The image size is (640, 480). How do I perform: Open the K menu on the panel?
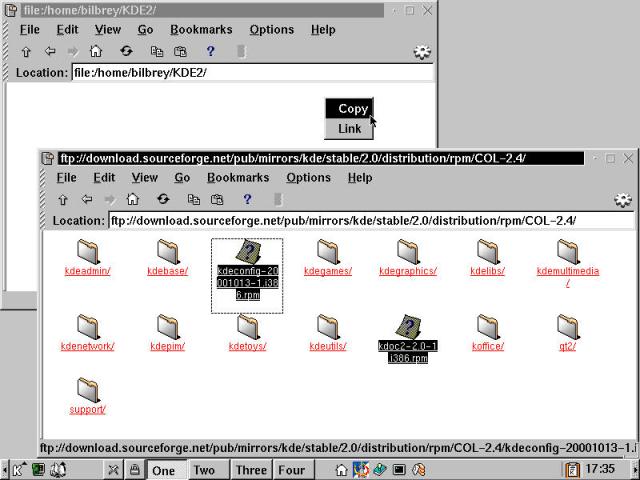pyautogui.click(x=17, y=470)
